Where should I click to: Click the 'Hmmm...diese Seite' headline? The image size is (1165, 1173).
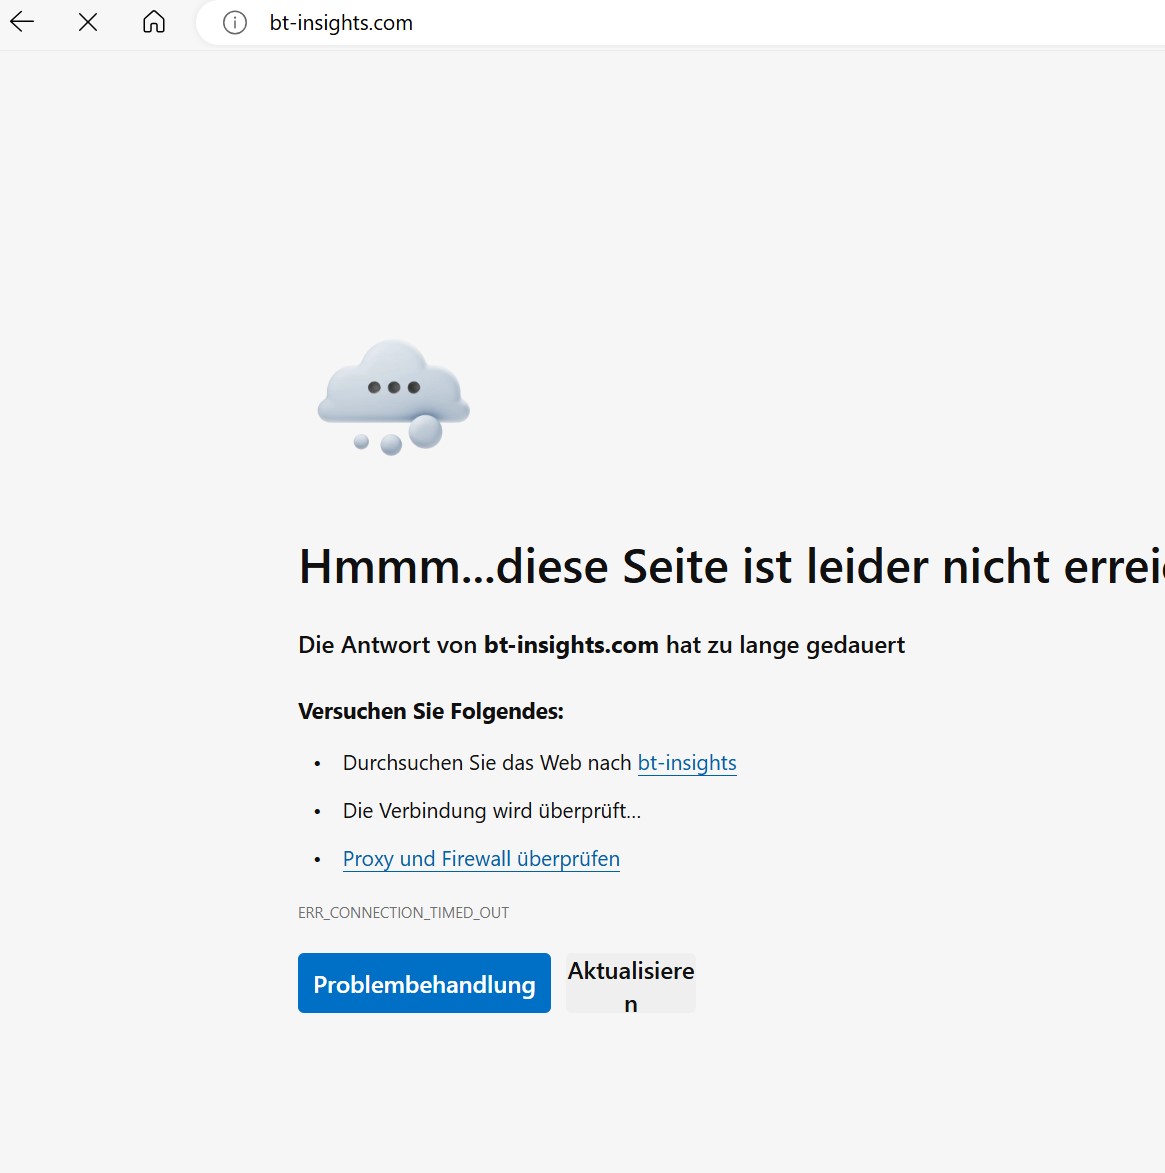coord(732,566)
